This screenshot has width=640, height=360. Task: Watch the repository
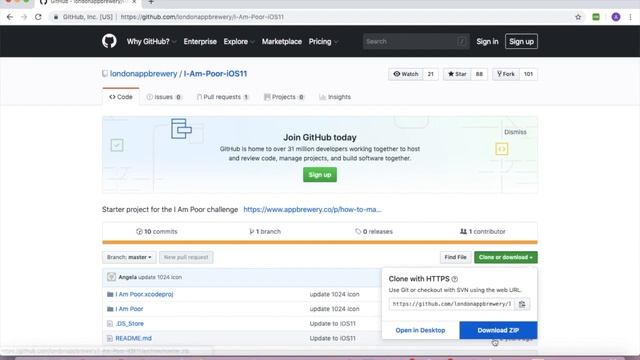point(406,74)
